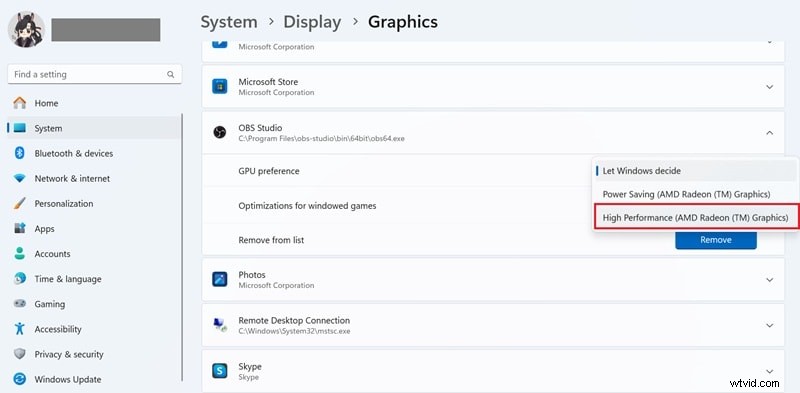Choose High Performance AMD Radeon option

(695, 218)
